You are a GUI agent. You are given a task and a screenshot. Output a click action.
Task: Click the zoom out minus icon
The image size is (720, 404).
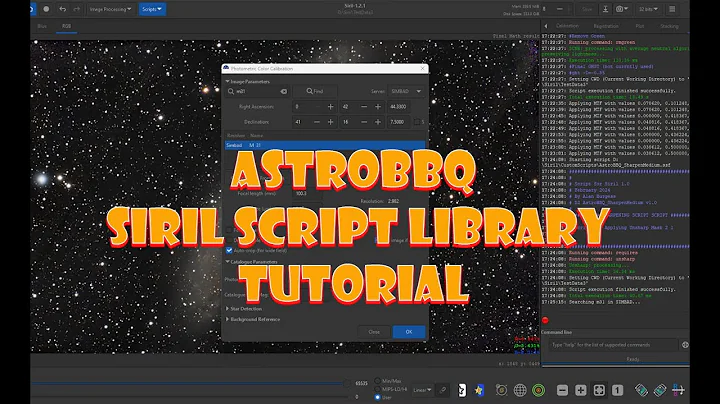[562, 390]
